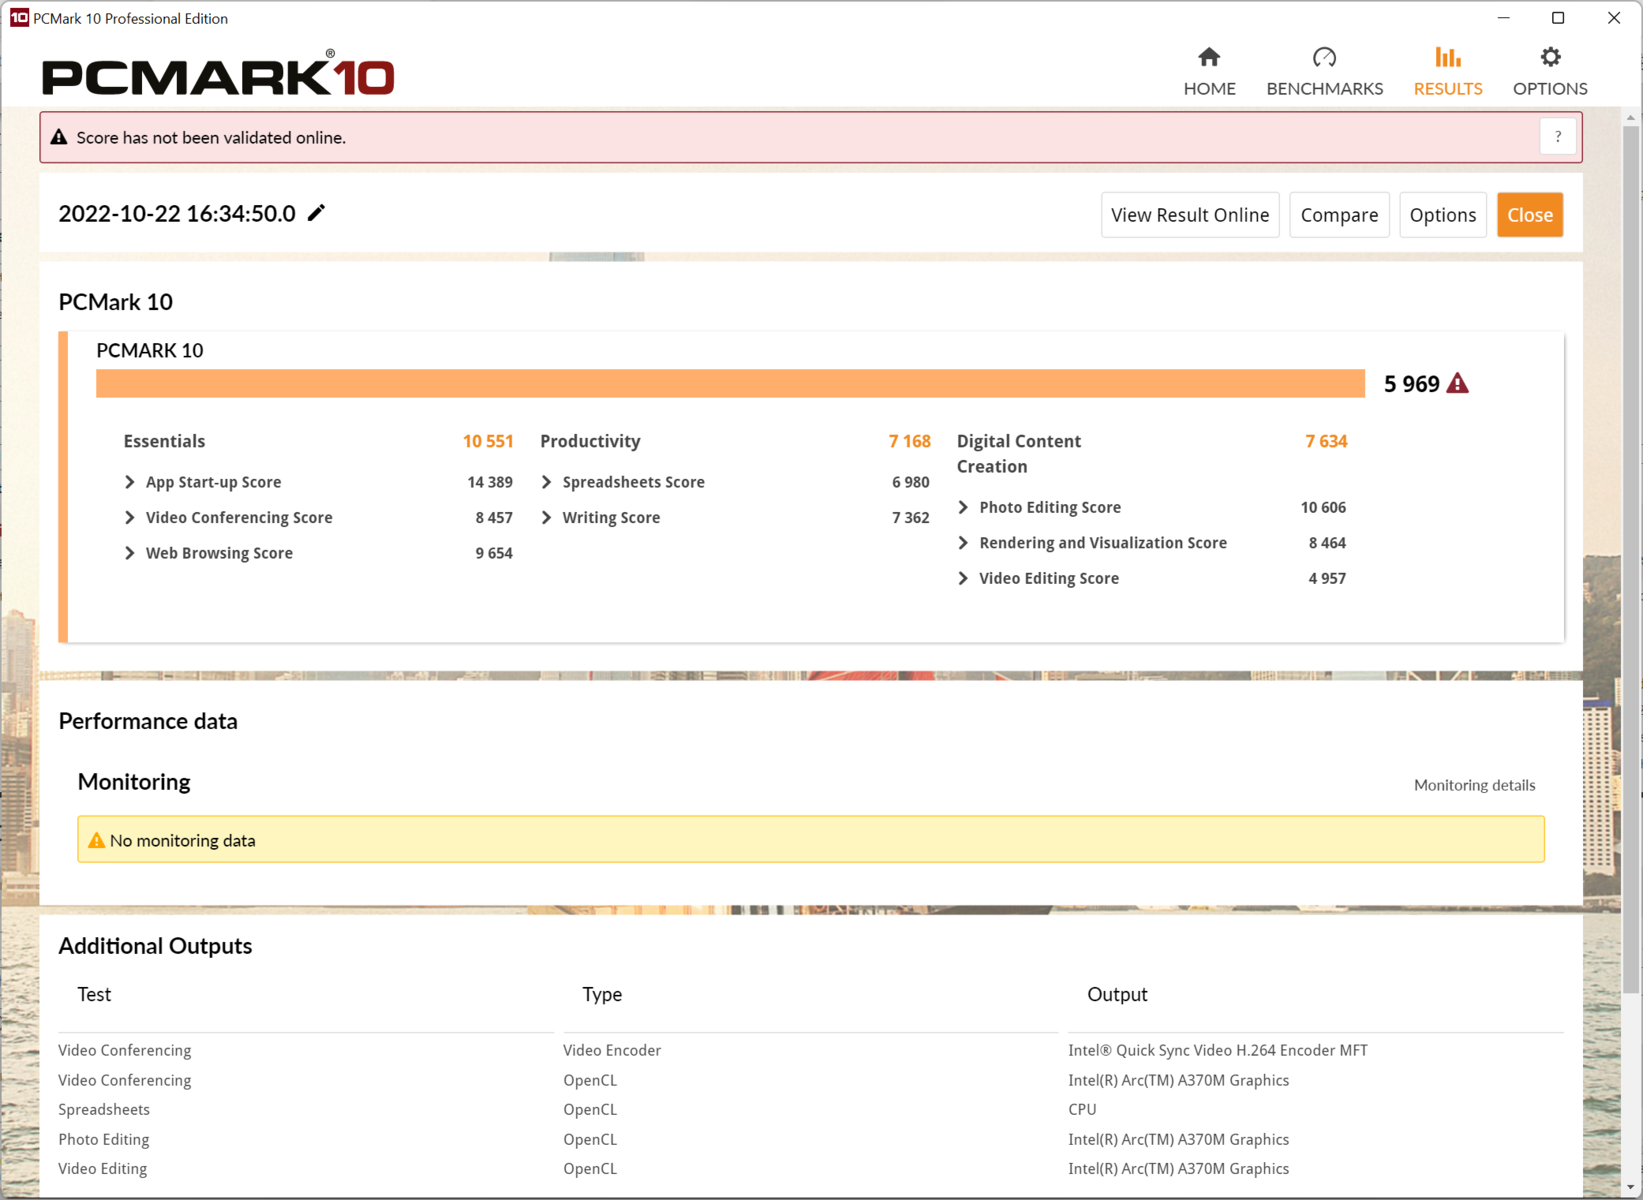This screenshot has width=1643, height=1200.
Task: Click the Digital Content Creation heading
Action: pyautogui.click(x=1019, y=454)
